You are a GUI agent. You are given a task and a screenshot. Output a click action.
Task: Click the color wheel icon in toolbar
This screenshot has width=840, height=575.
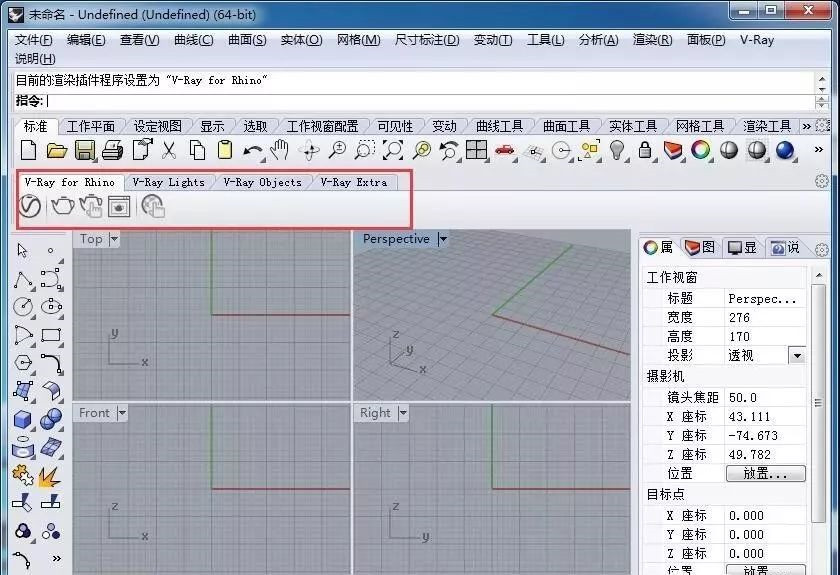click(701, 150)
